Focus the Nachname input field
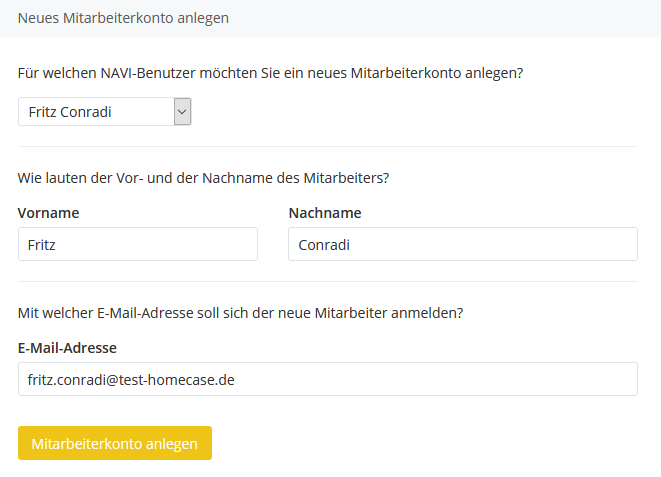 coord(463,244)
